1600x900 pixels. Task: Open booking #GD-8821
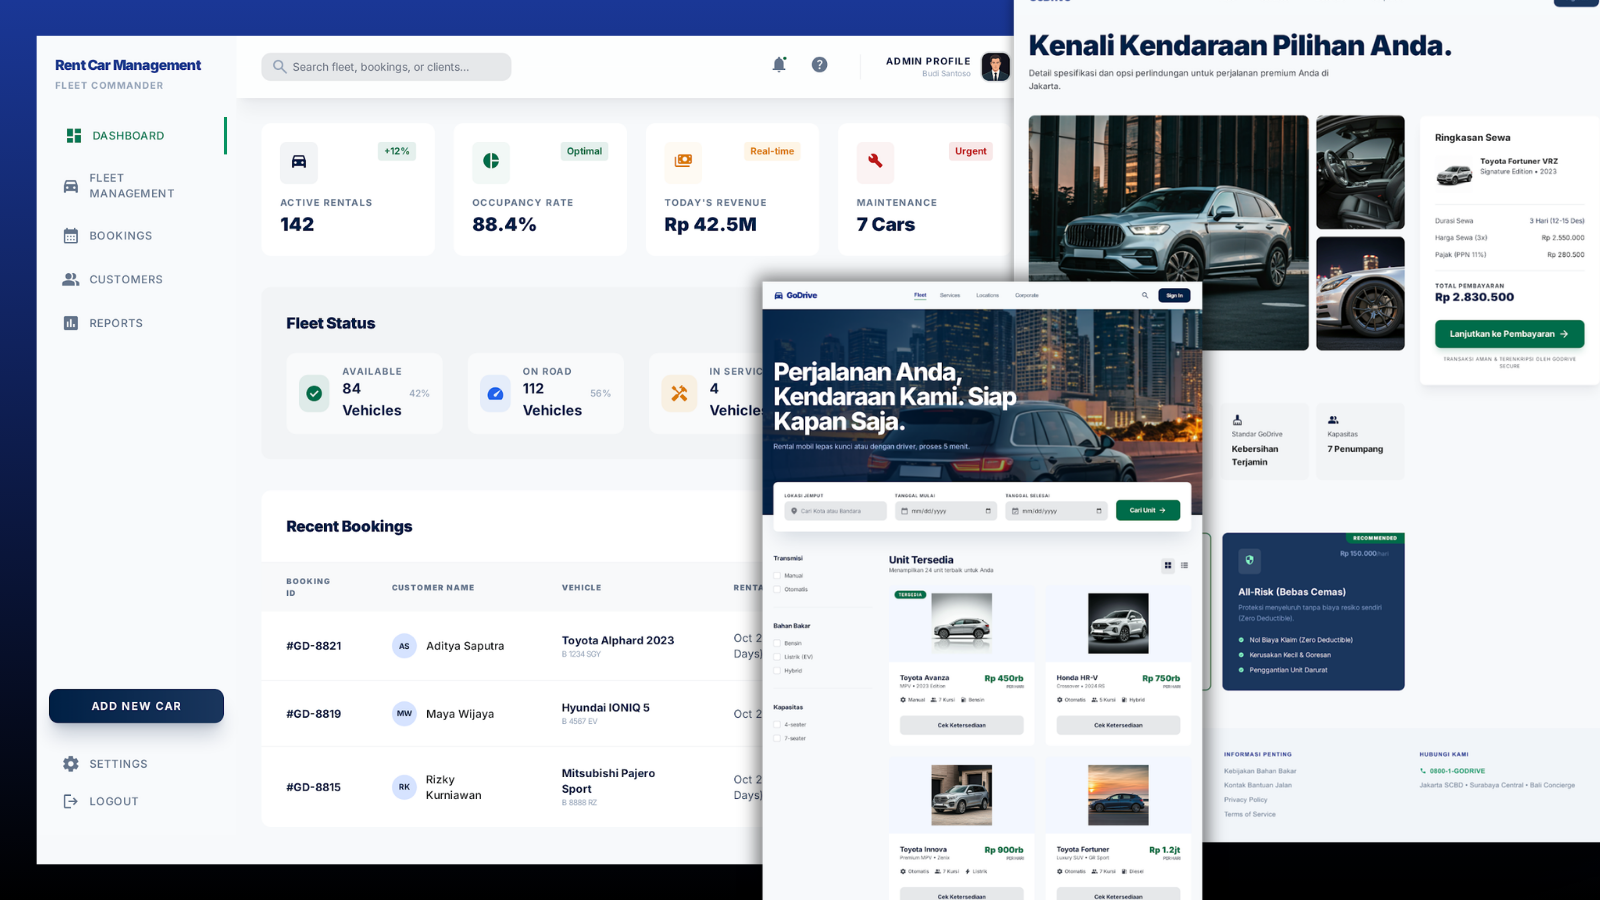(314, 646)
